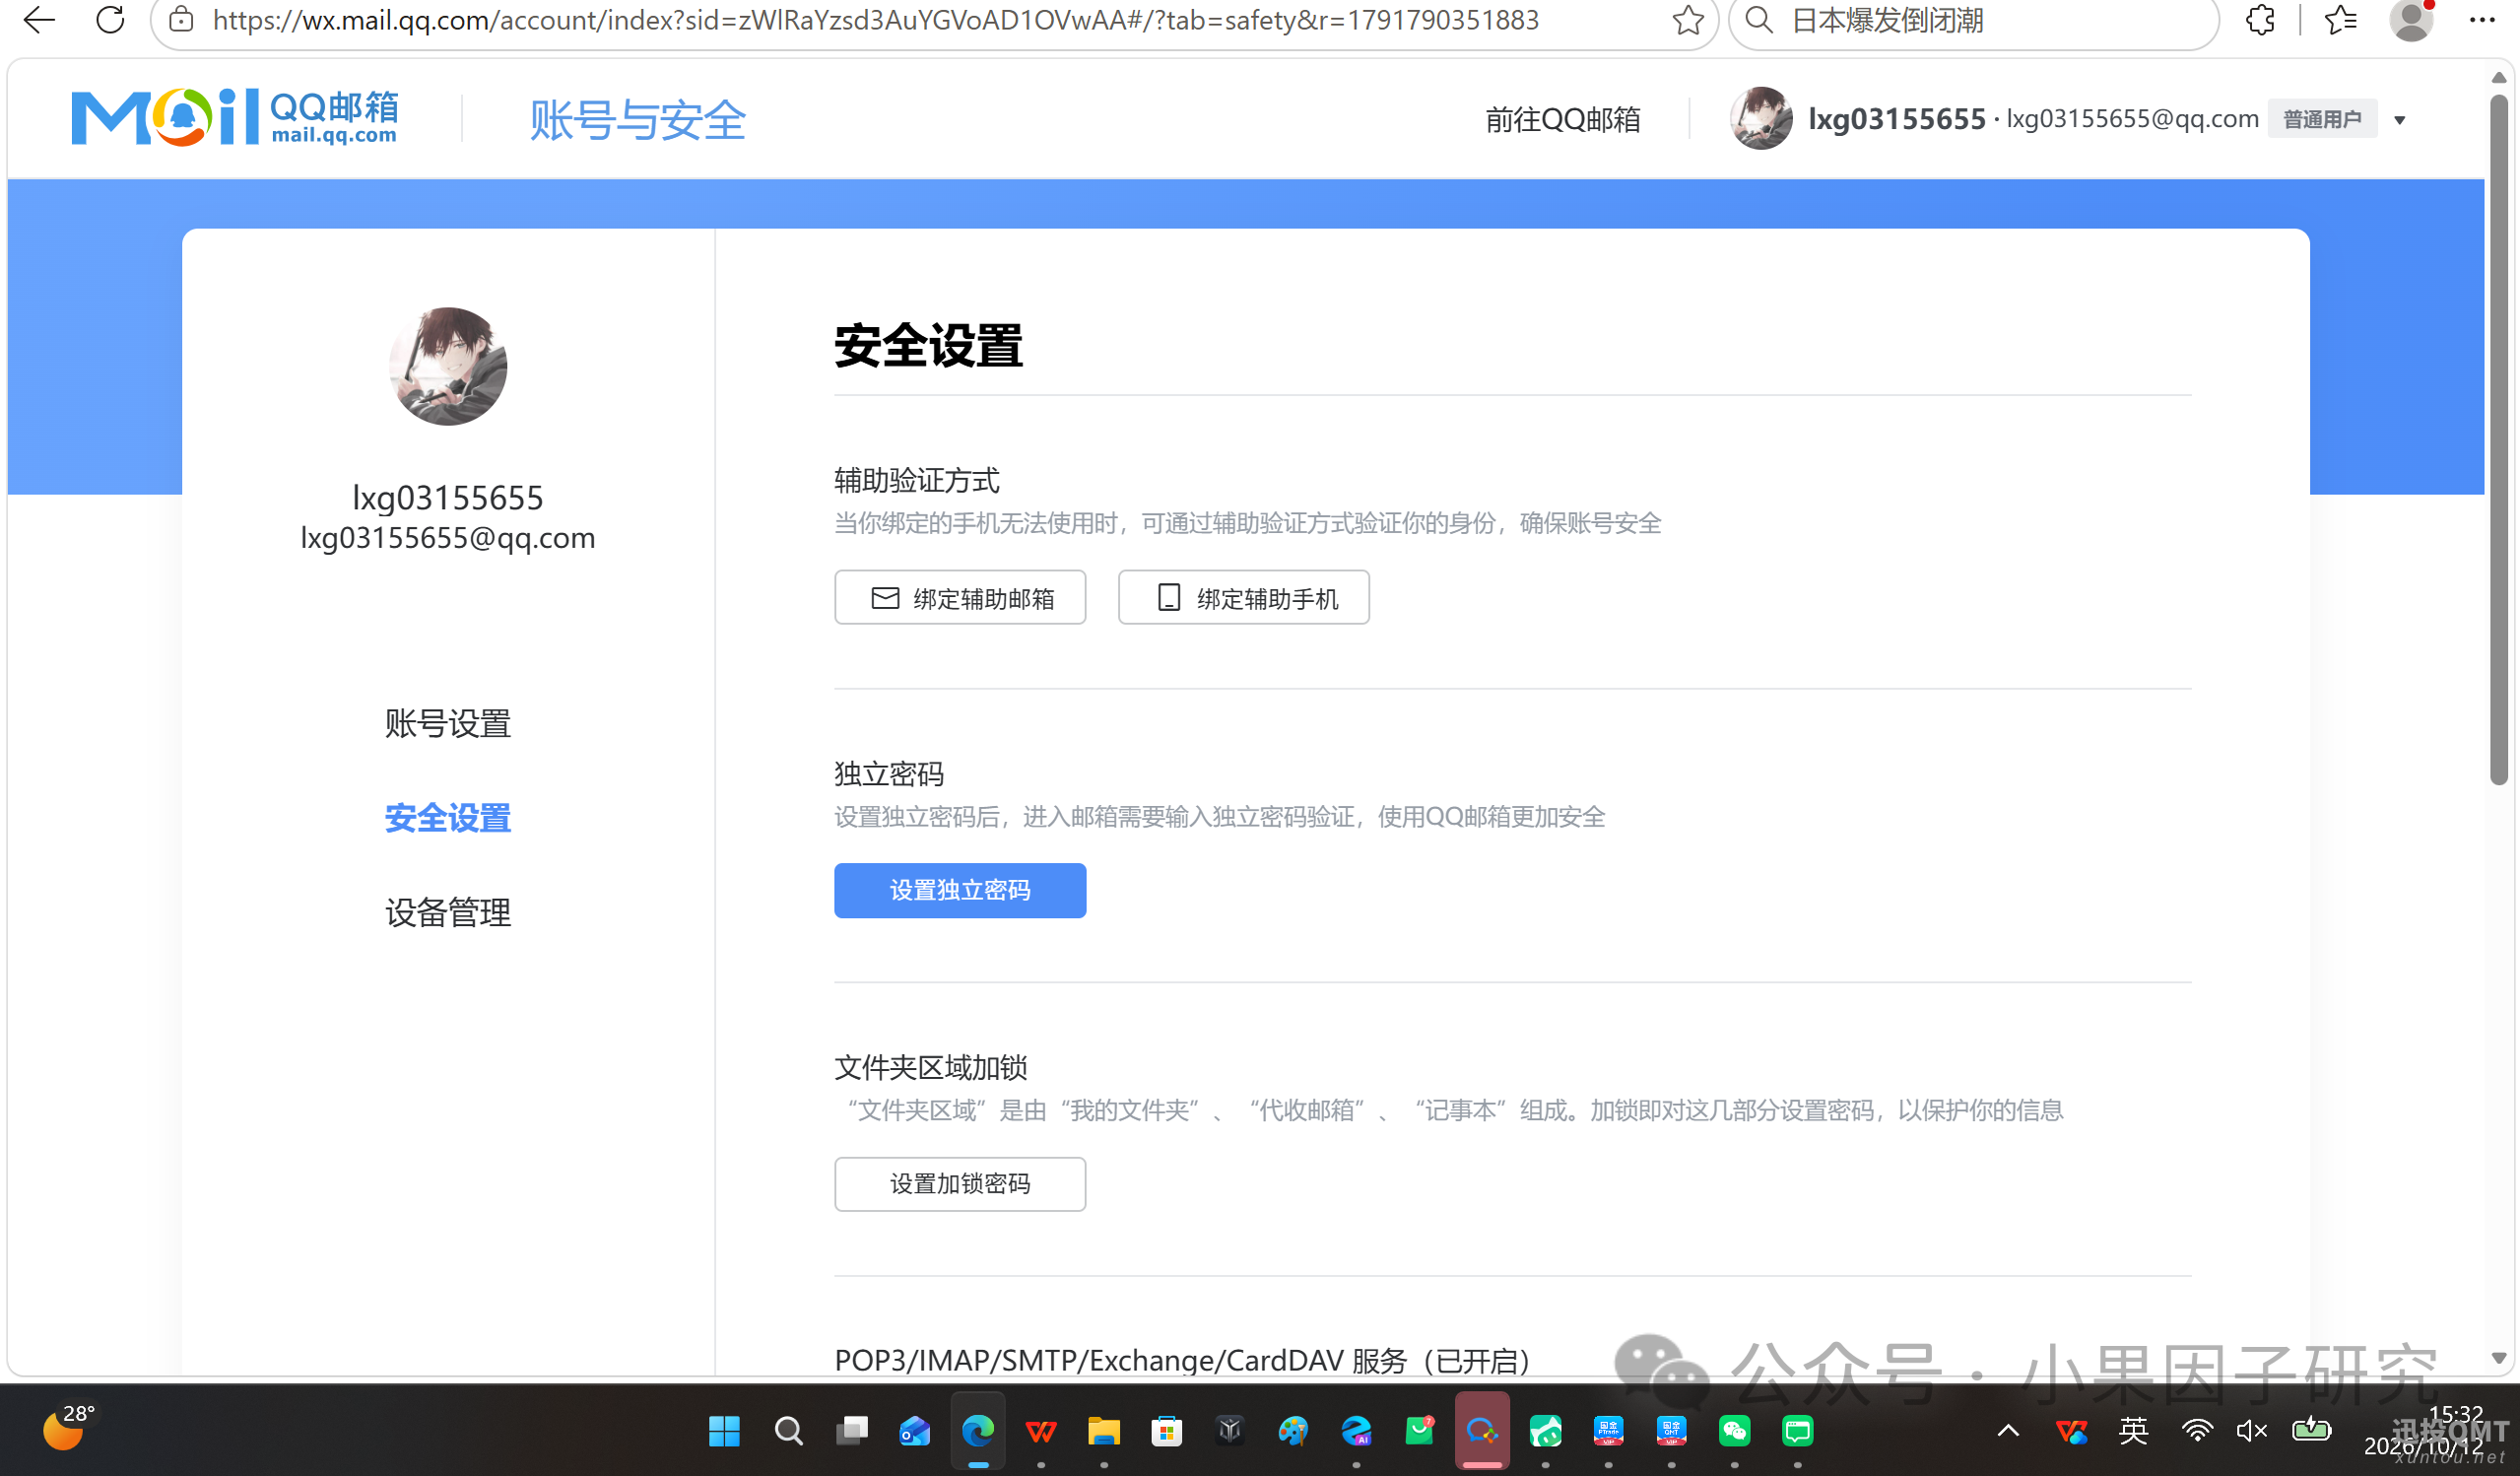Screen dimensions: 2520x1476
Task: Click the URL address bar text
Action: pyautogui.click(x=875, y=20)
